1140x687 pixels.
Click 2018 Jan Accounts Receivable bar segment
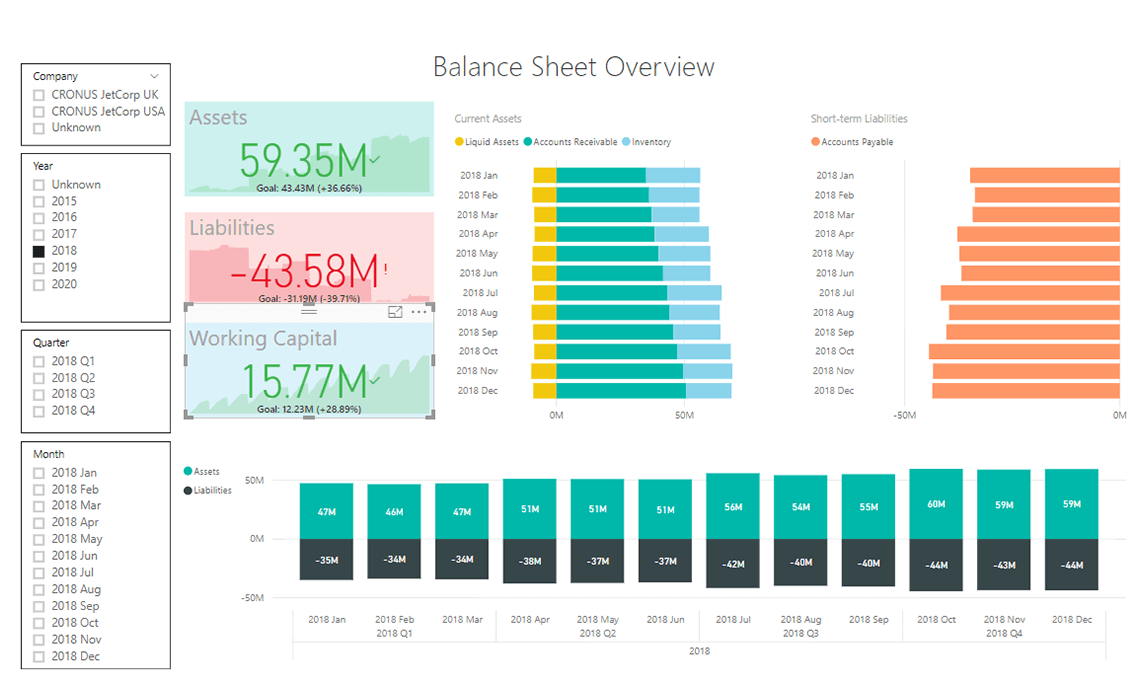click(x=601, y=175)
